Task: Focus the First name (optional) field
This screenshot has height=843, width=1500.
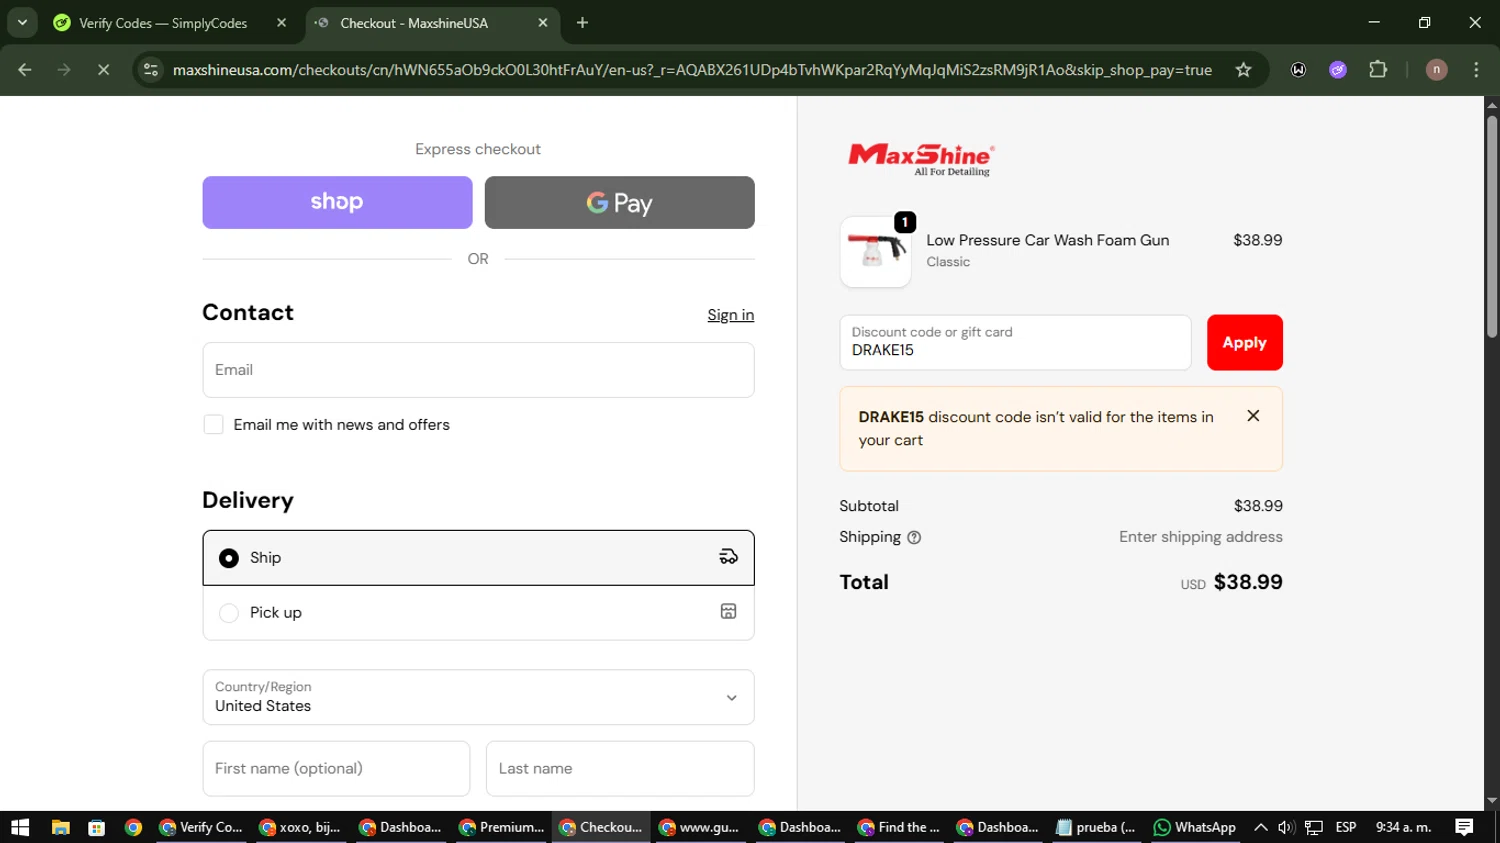Action: 336,768
